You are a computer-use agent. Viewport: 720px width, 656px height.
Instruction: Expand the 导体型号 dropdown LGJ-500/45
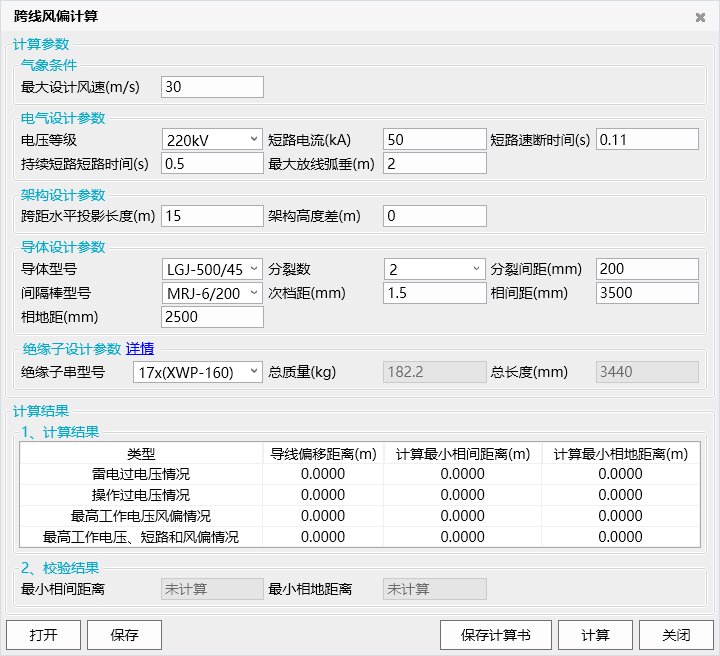(x=212, y=269)
